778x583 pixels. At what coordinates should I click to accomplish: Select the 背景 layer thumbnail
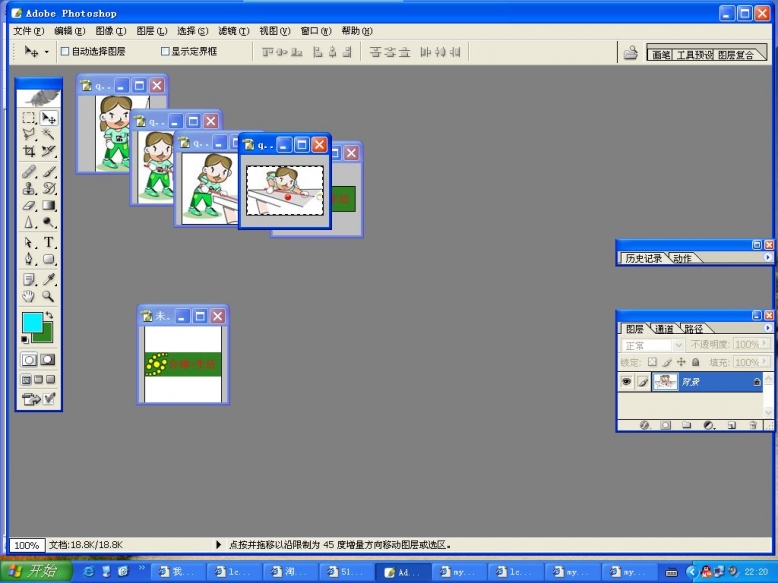coord(665,382)
